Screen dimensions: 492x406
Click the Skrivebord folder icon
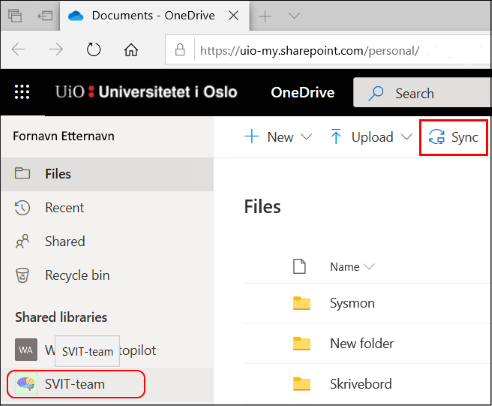301,384
